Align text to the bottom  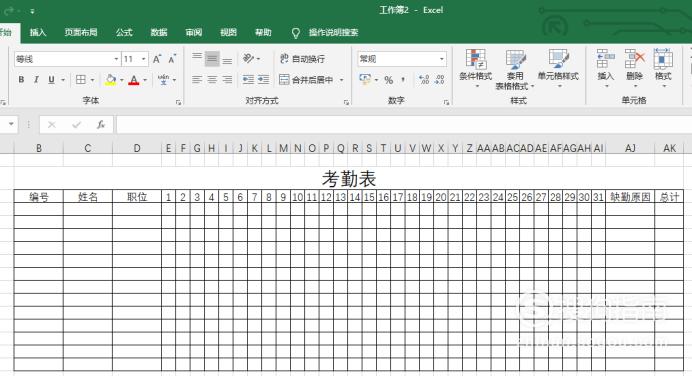point(227,60)
